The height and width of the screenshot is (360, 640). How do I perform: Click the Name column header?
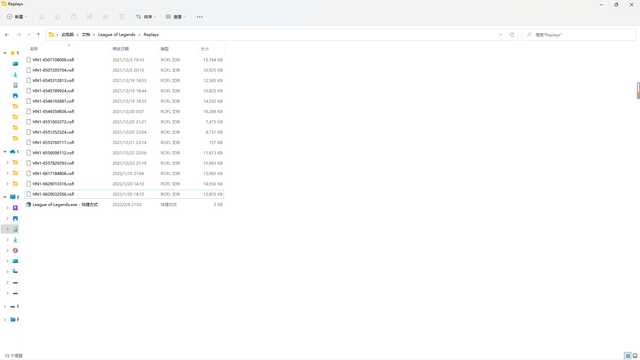coord(34,49)
